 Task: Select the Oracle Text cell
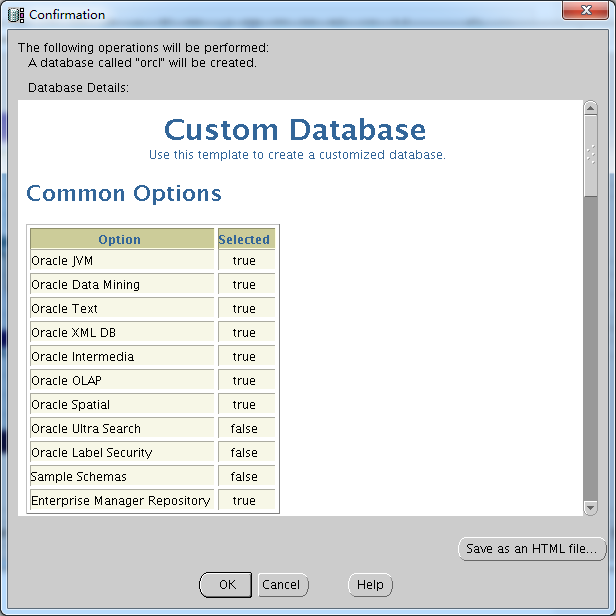pyautogui.click(x=122, y=309)
